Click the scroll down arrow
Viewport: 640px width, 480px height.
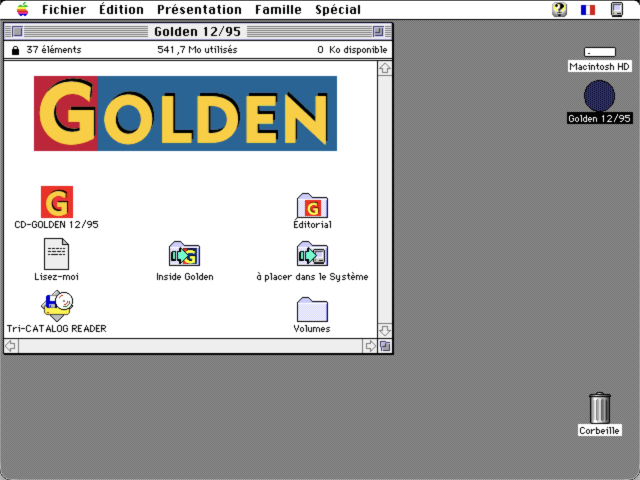[385, 330]
